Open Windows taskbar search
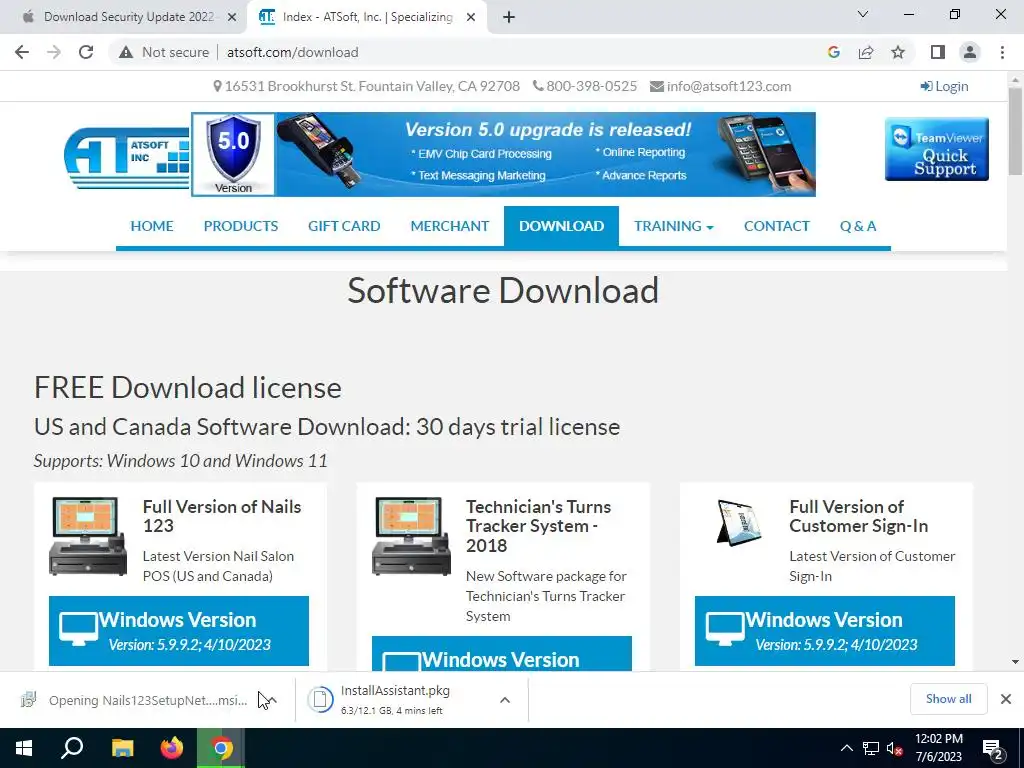 click(x=72, y=748)
